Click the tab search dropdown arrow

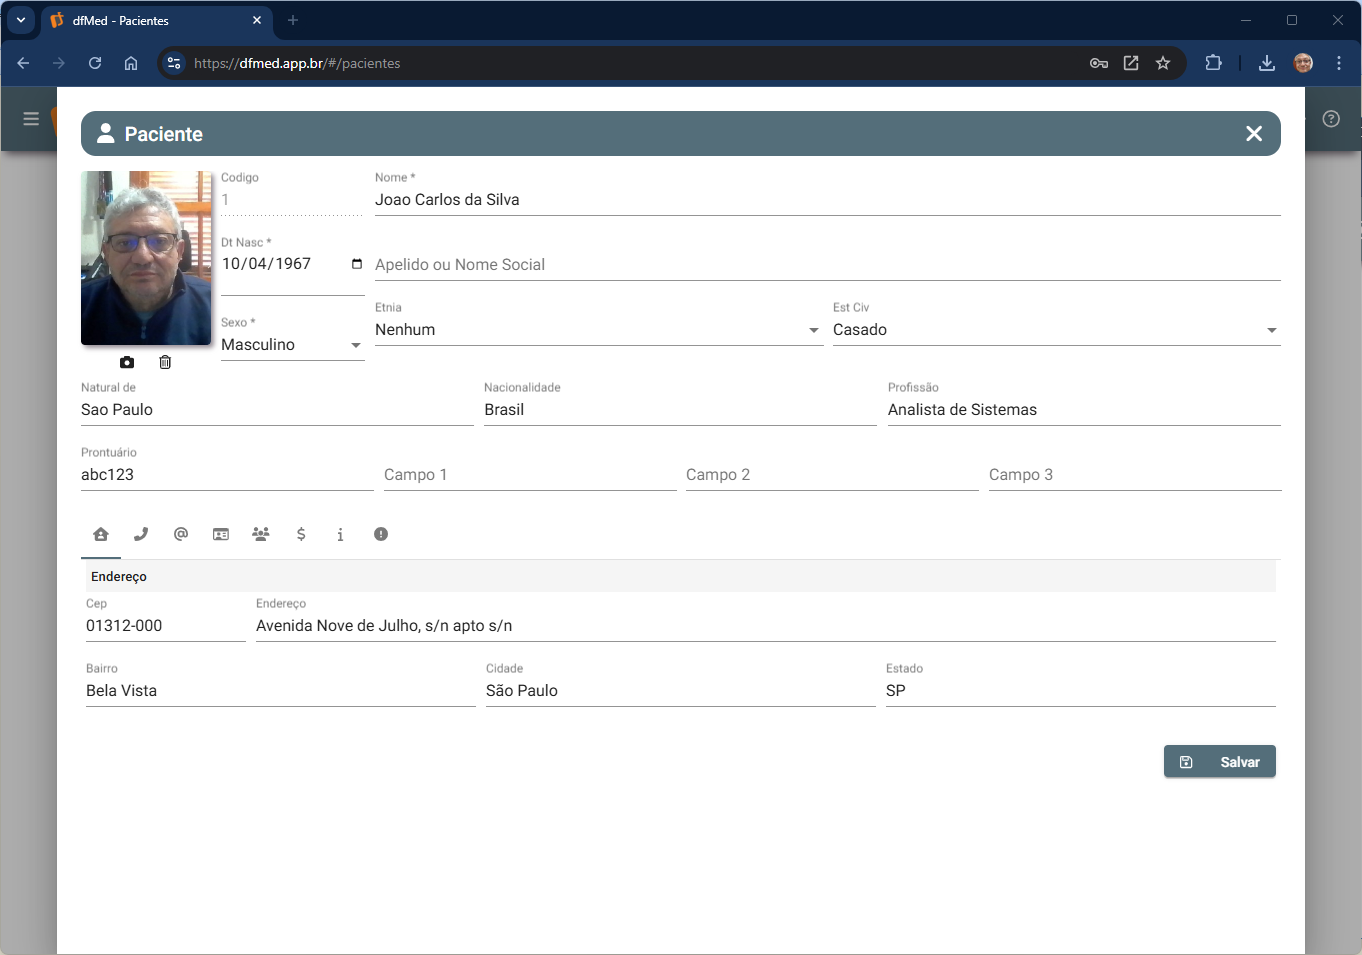click(21, 20)
